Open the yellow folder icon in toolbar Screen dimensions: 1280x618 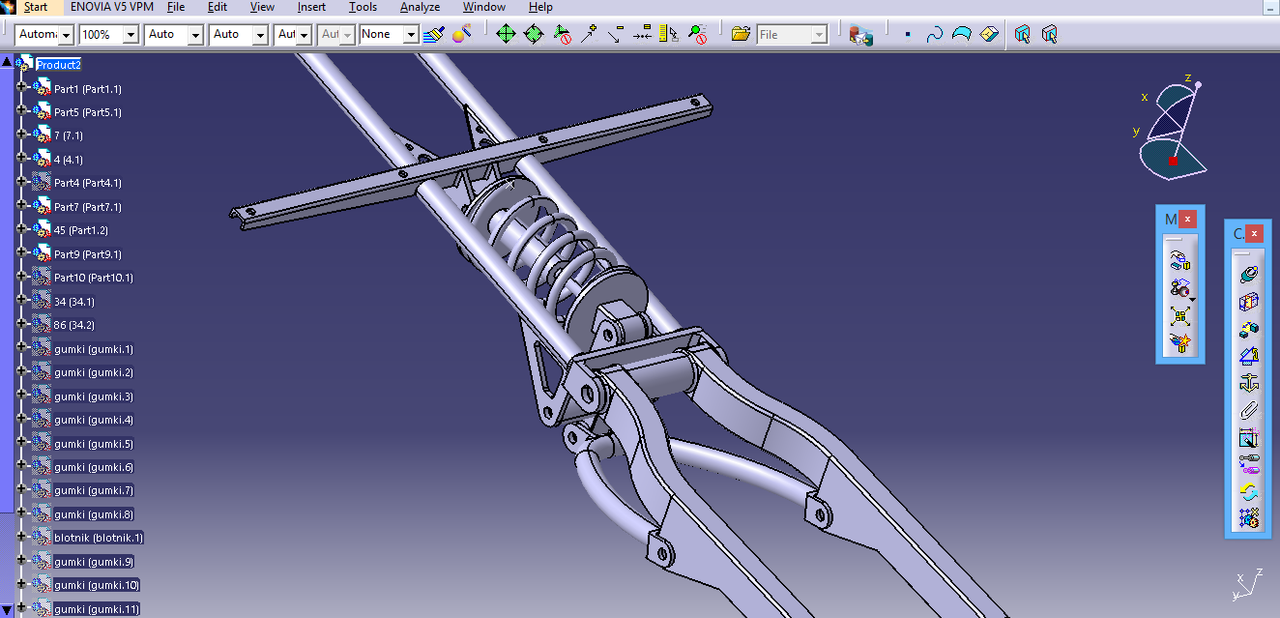tap(740, 34)
